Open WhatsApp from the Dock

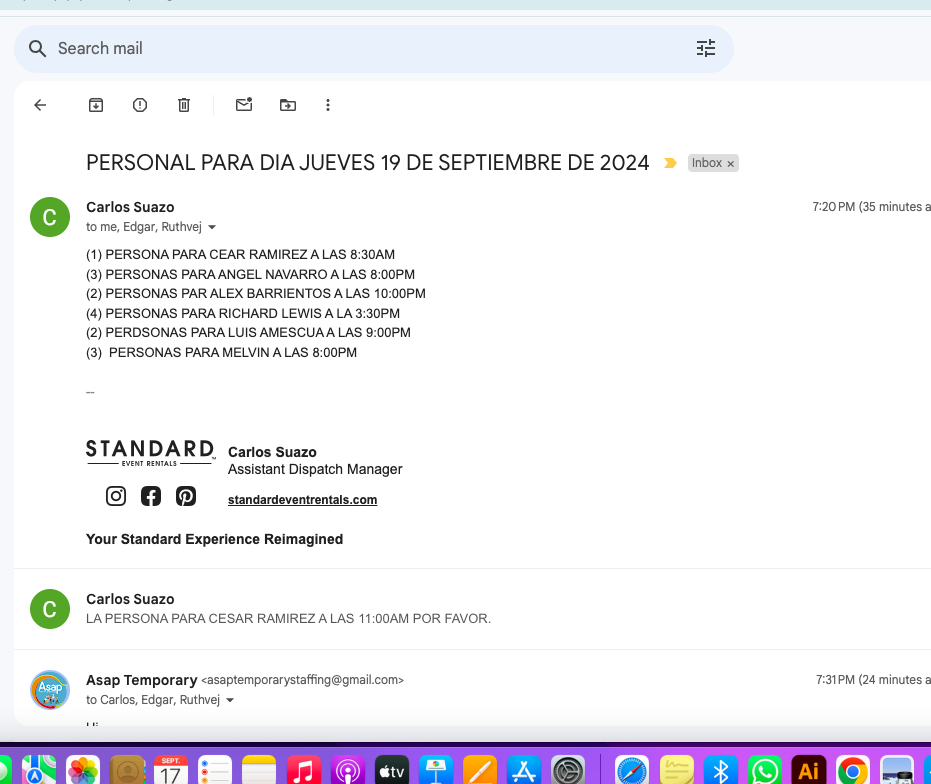click(765, 770)
